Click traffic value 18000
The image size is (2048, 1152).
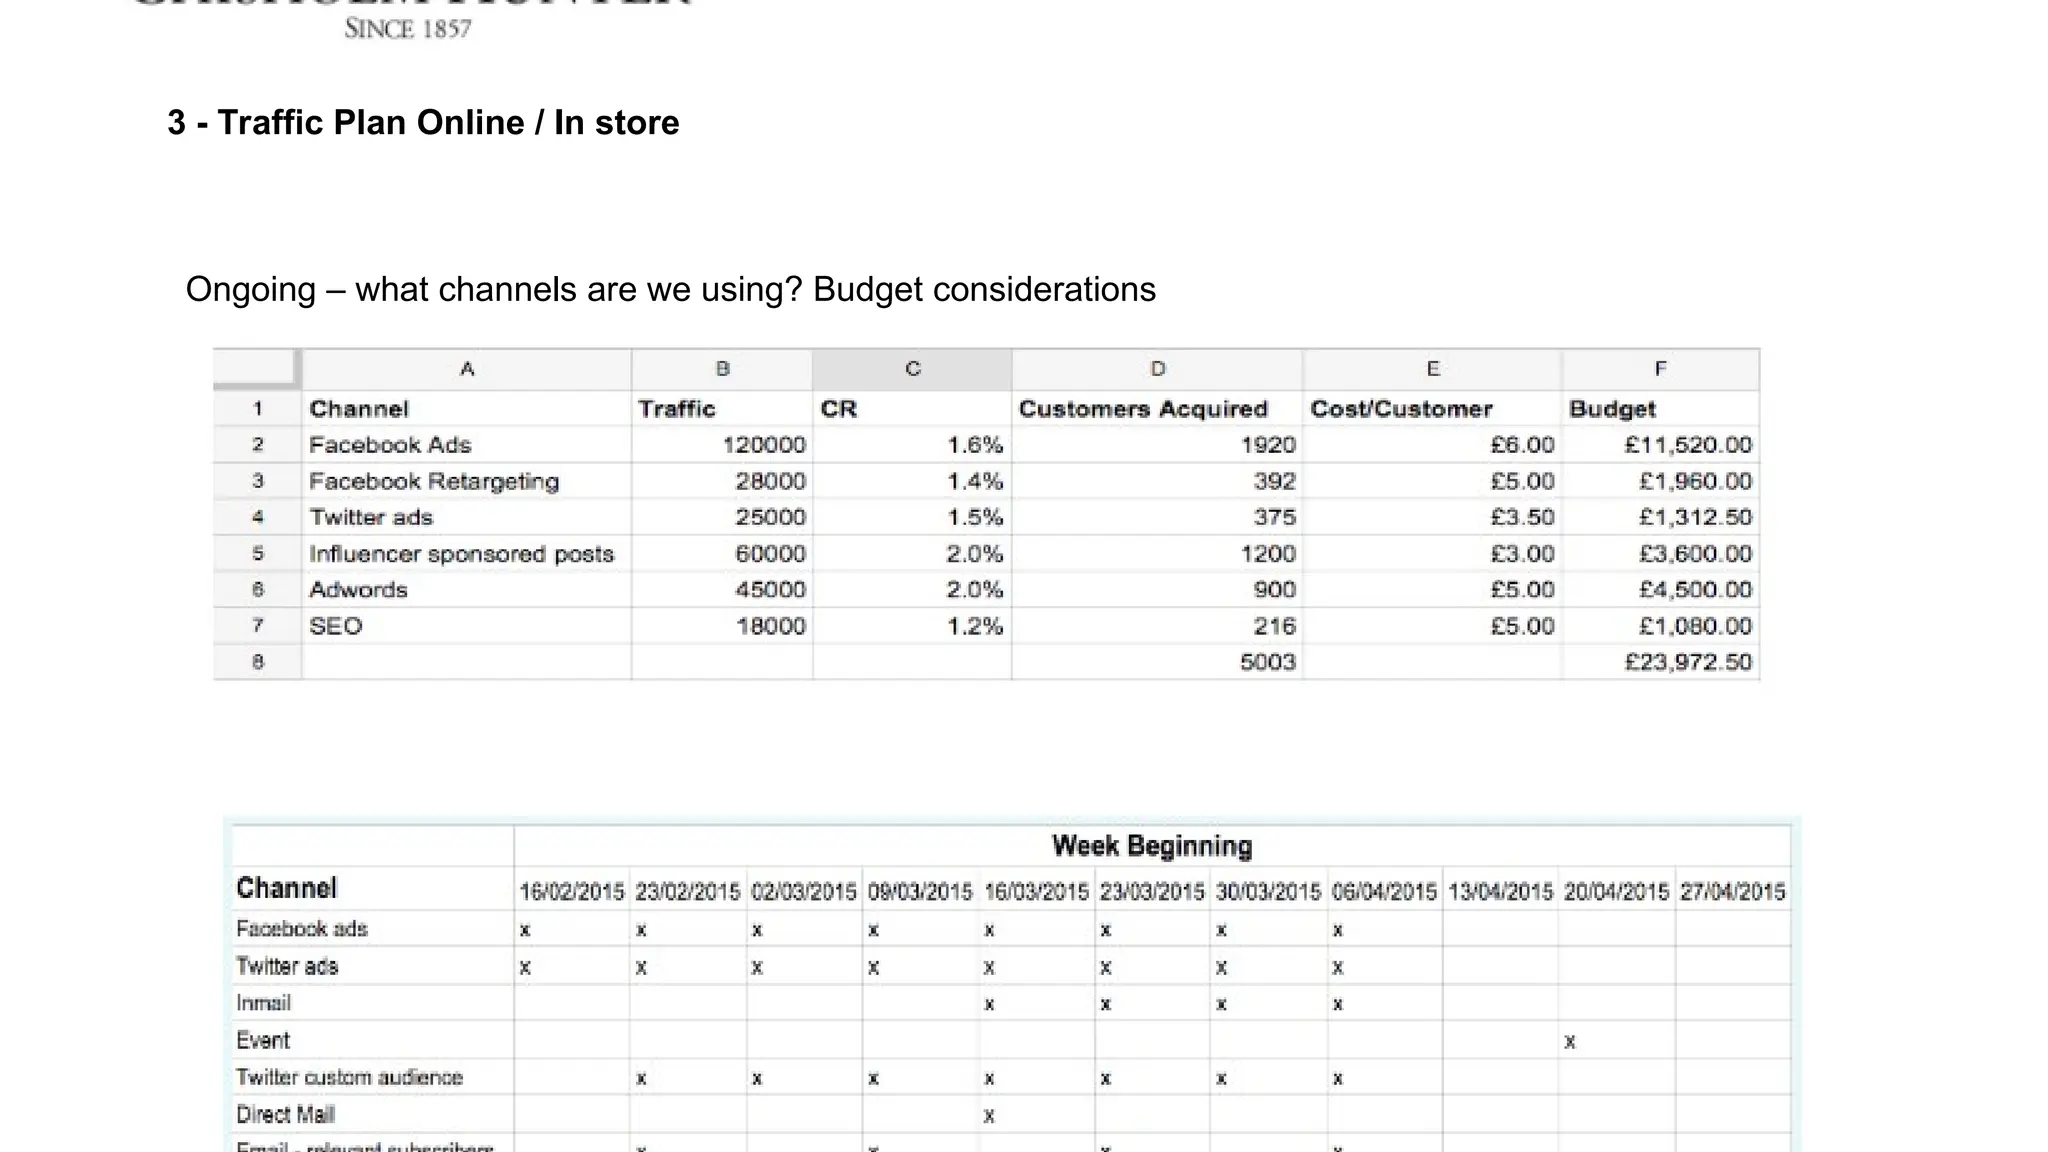(x=722, y=626)
